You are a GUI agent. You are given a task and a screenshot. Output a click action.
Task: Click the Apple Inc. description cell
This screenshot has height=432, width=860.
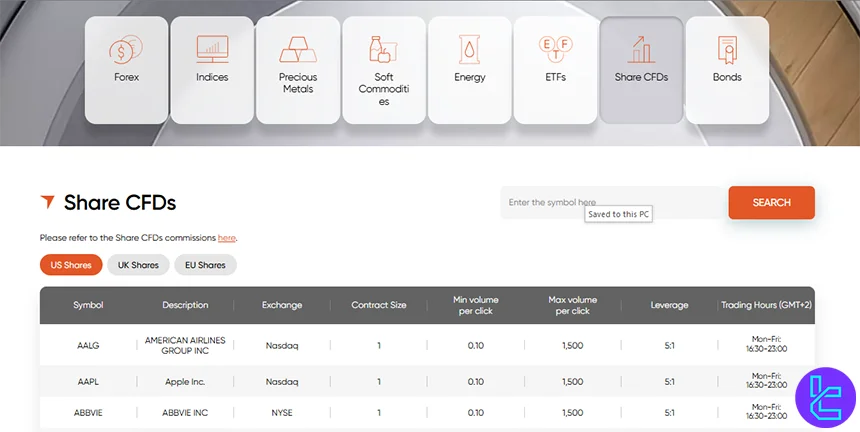pyautogui.click(x=185, y=382)
